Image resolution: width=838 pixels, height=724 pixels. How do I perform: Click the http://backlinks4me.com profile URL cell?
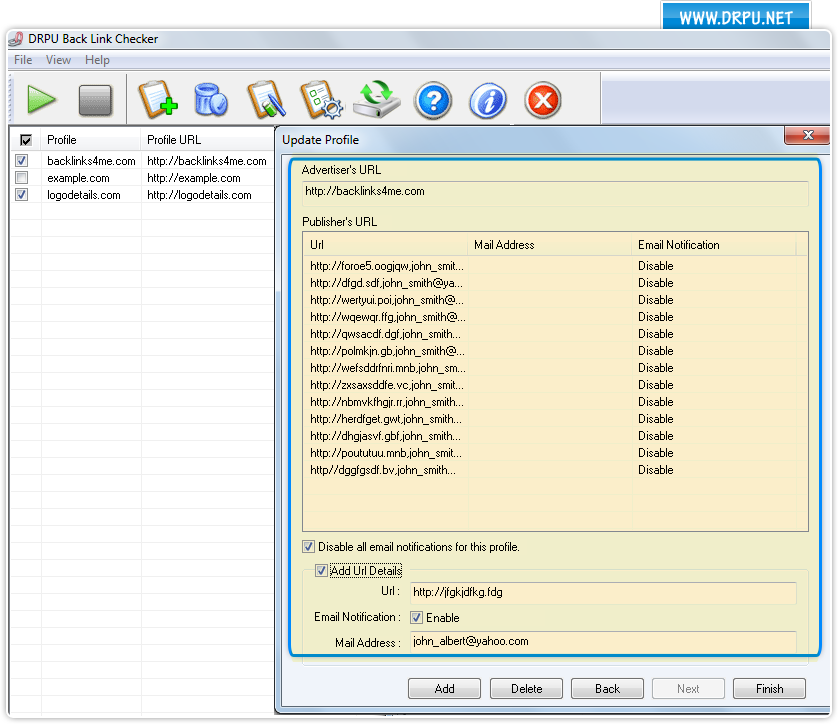[206, 161]
